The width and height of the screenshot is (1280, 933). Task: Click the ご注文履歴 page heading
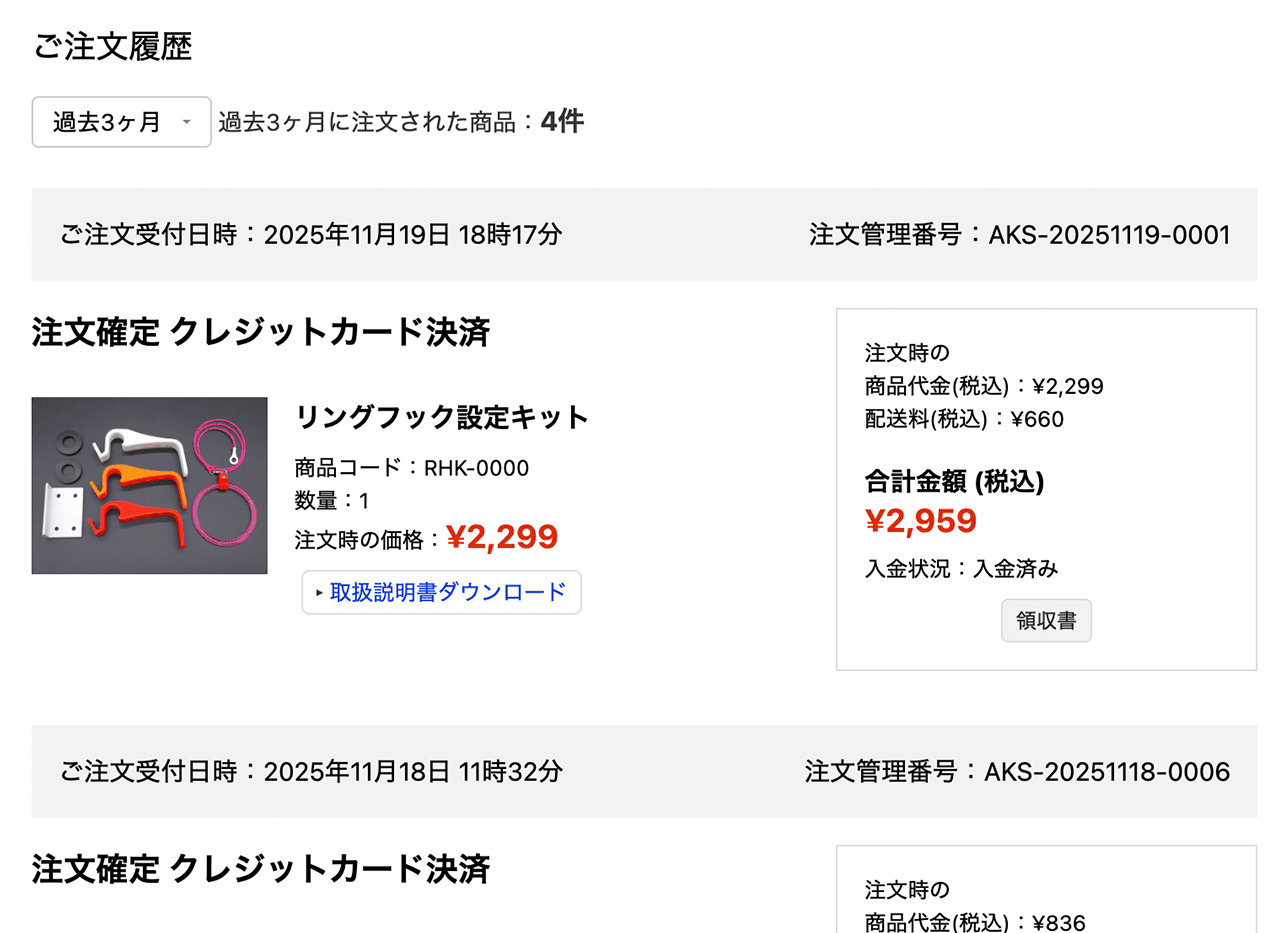[x=112, y=47]
